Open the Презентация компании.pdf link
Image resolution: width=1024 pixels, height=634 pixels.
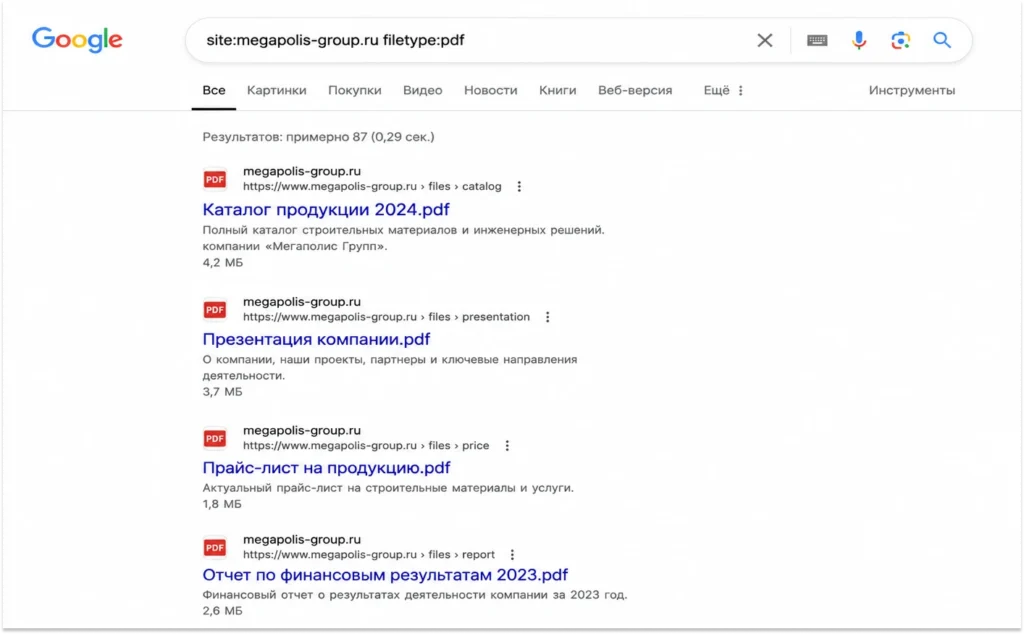(x=316, y=340)
